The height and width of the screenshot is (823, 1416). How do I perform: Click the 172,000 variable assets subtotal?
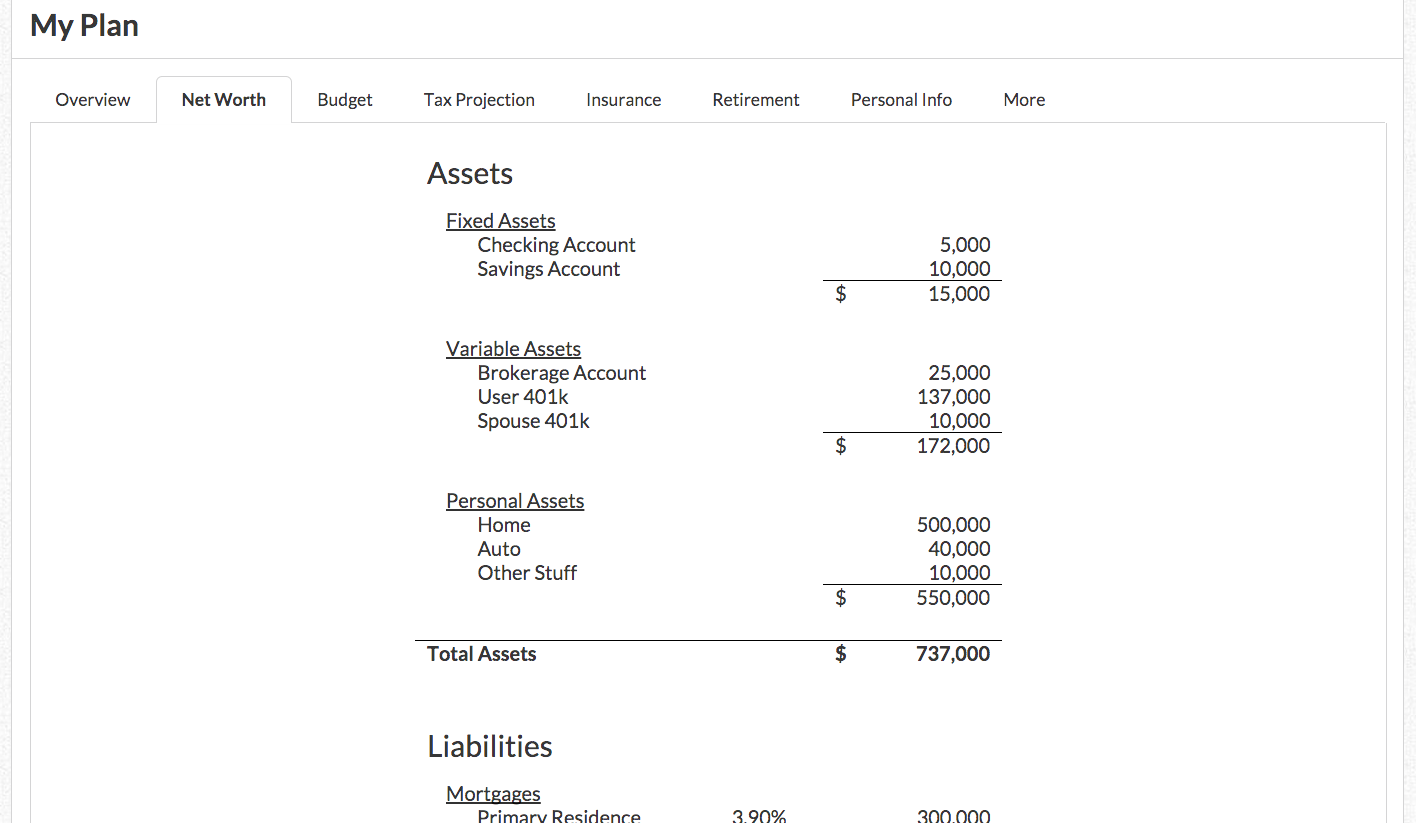(954, 446)
